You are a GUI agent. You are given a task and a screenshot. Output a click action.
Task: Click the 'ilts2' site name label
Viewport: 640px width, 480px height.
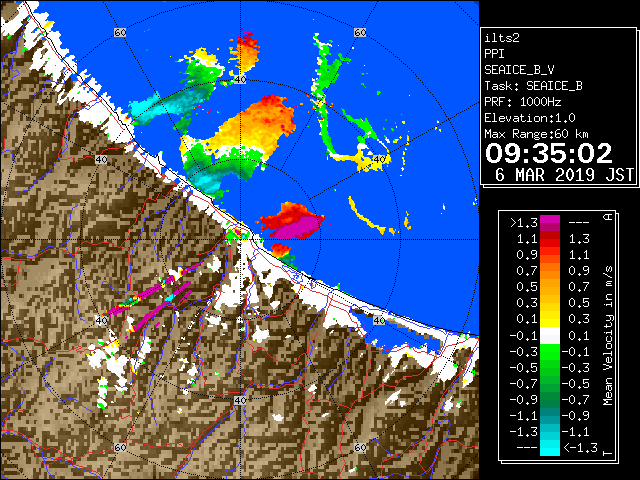pos(502,38)
